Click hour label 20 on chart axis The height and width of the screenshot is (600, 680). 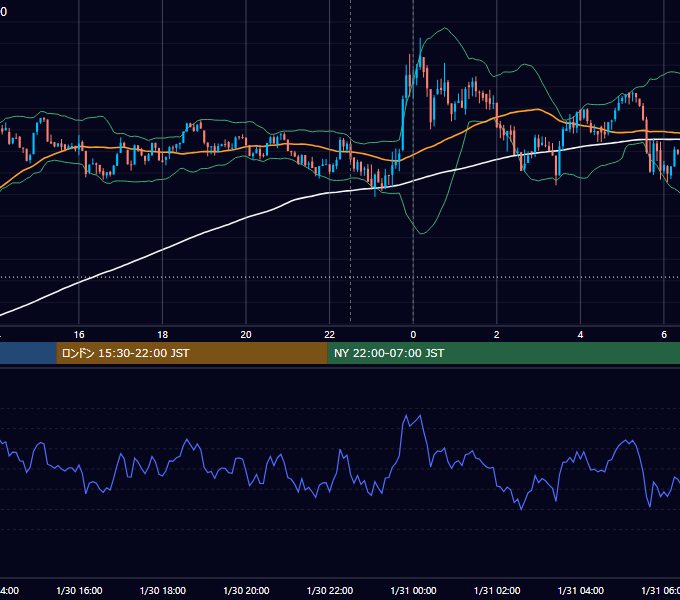(x=246, y=335)
